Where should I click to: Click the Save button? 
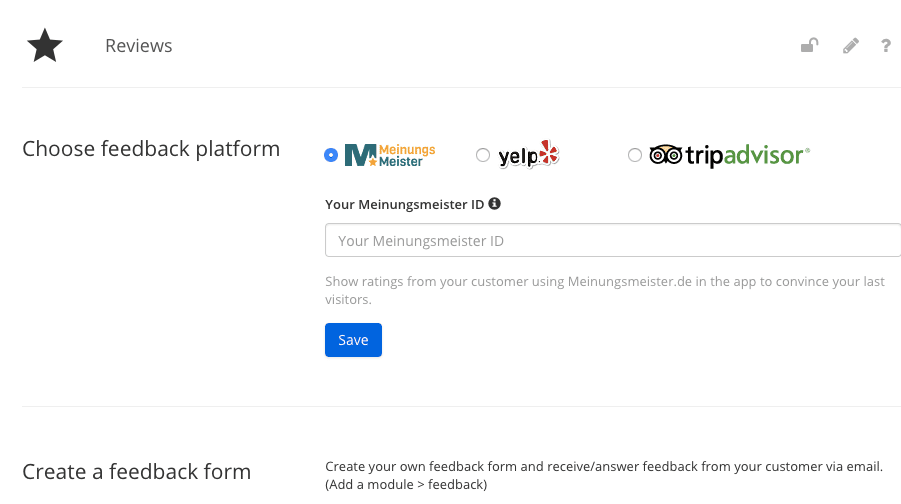click(353, 340)
